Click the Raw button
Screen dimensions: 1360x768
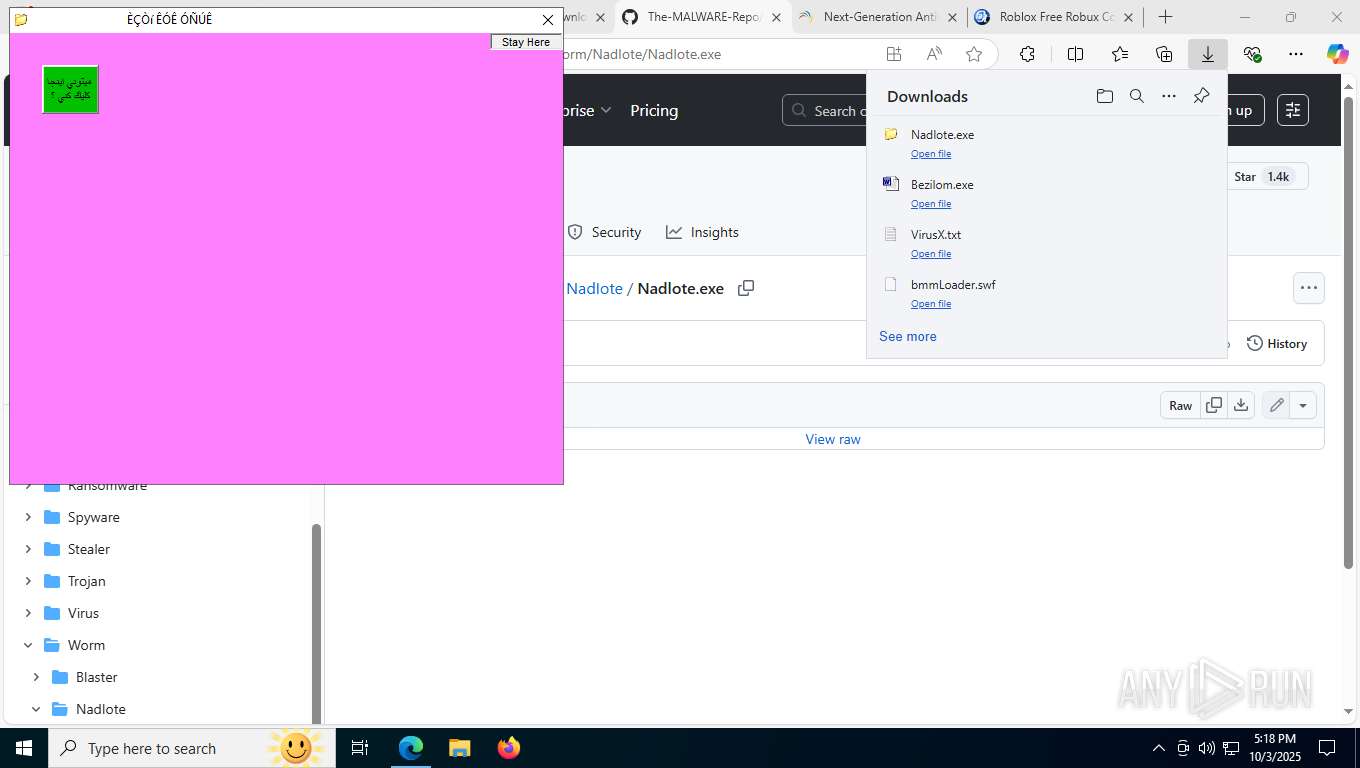pyautogui.click(x=1181, y=405)
